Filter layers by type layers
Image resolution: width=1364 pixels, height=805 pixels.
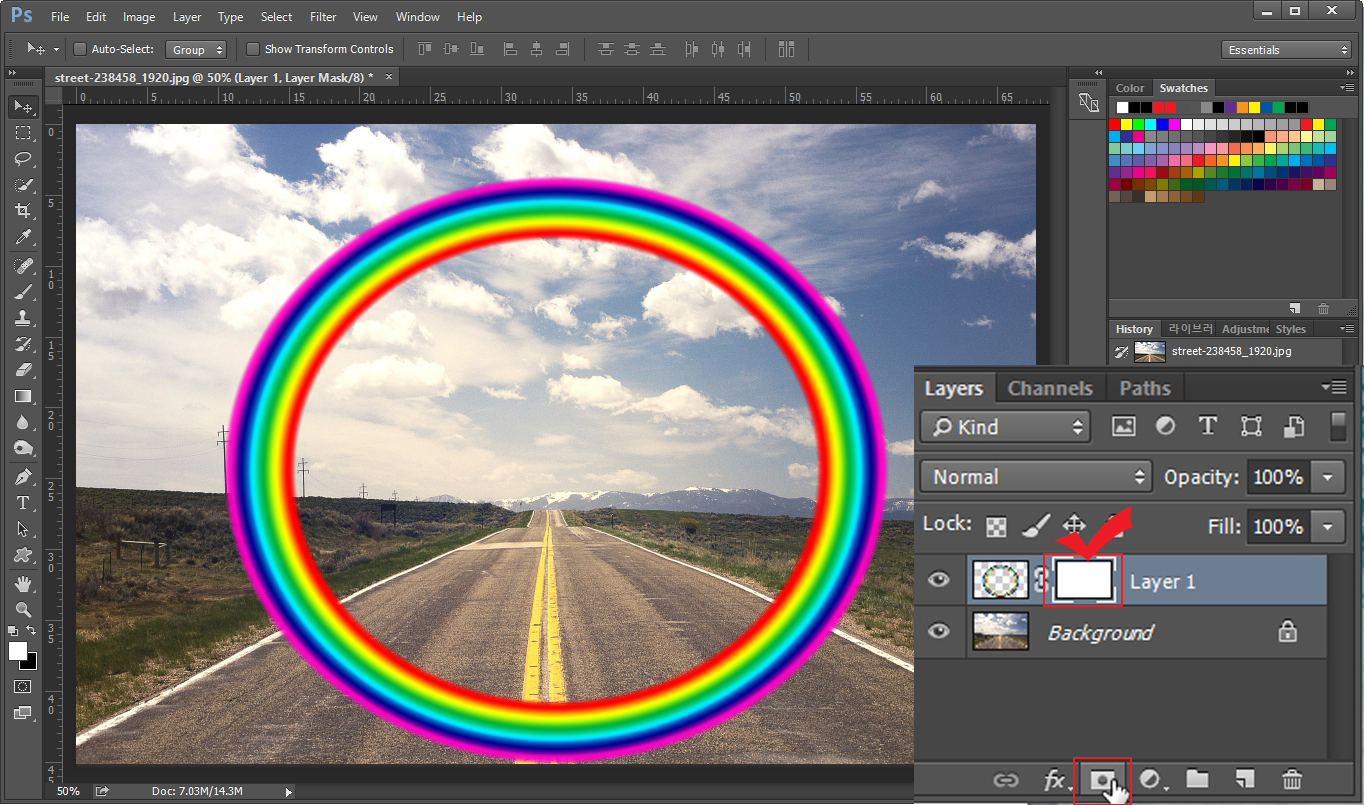(1208, 426)
